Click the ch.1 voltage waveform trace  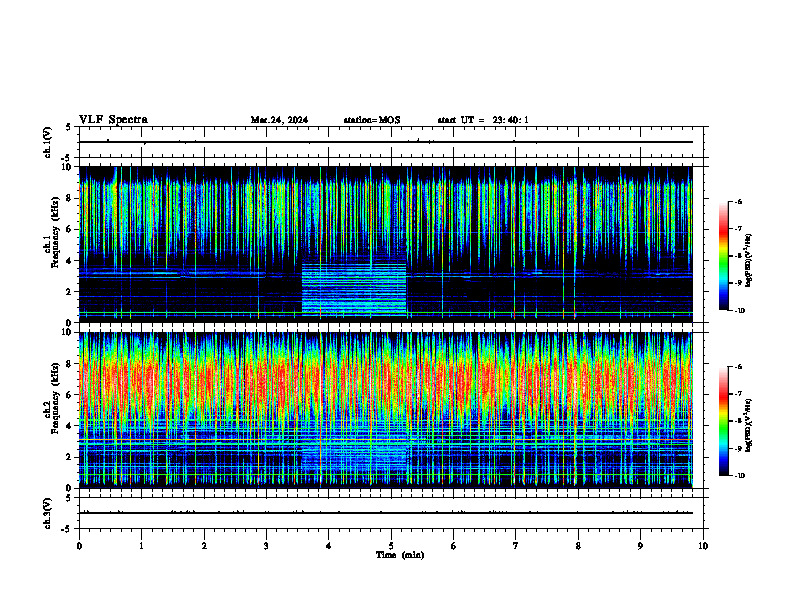[x=386, y=142]
